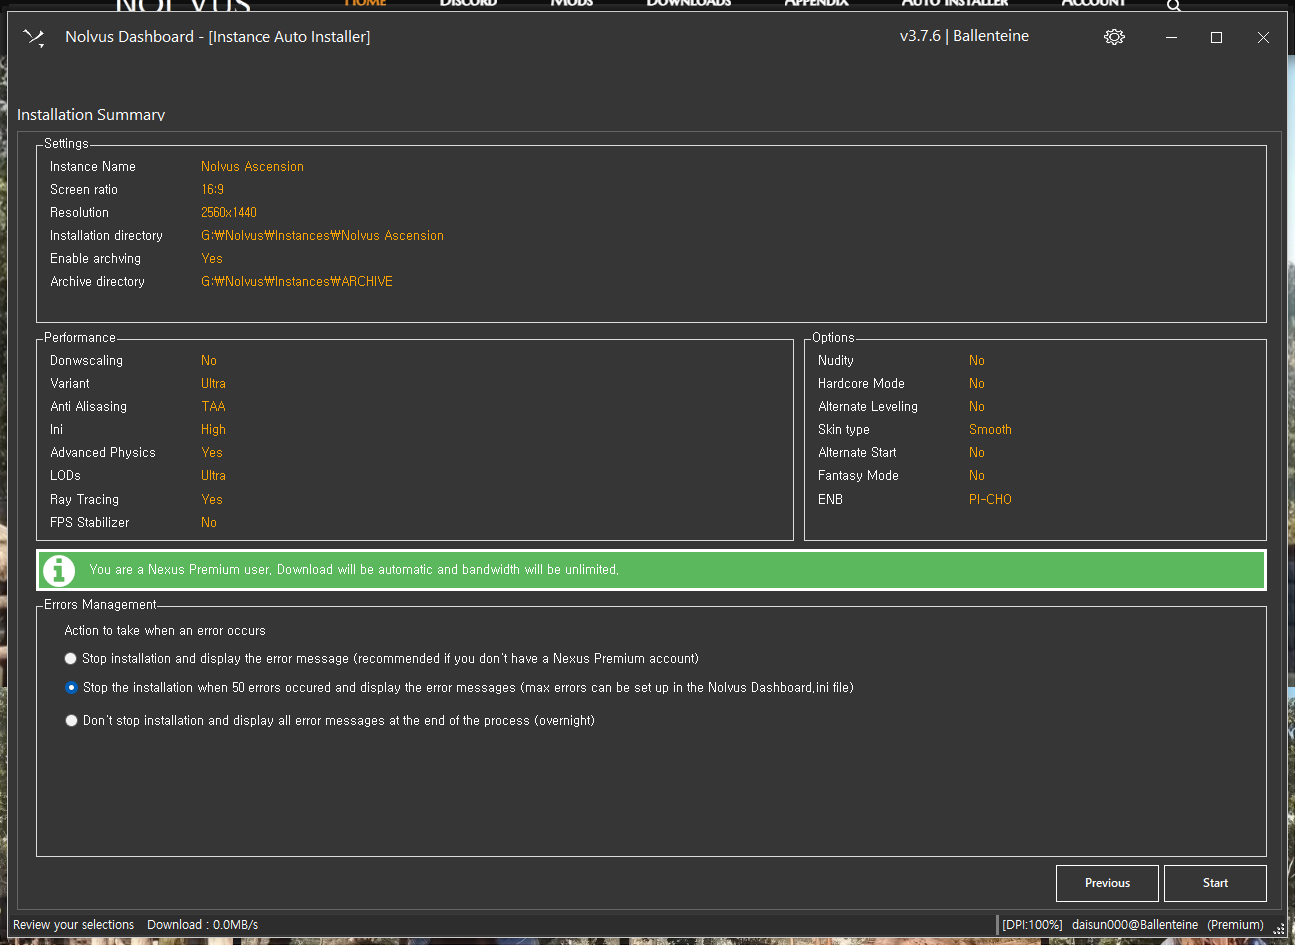Click the Installation Summary heading
1295x945 pixels.
(x=91, y=115)
